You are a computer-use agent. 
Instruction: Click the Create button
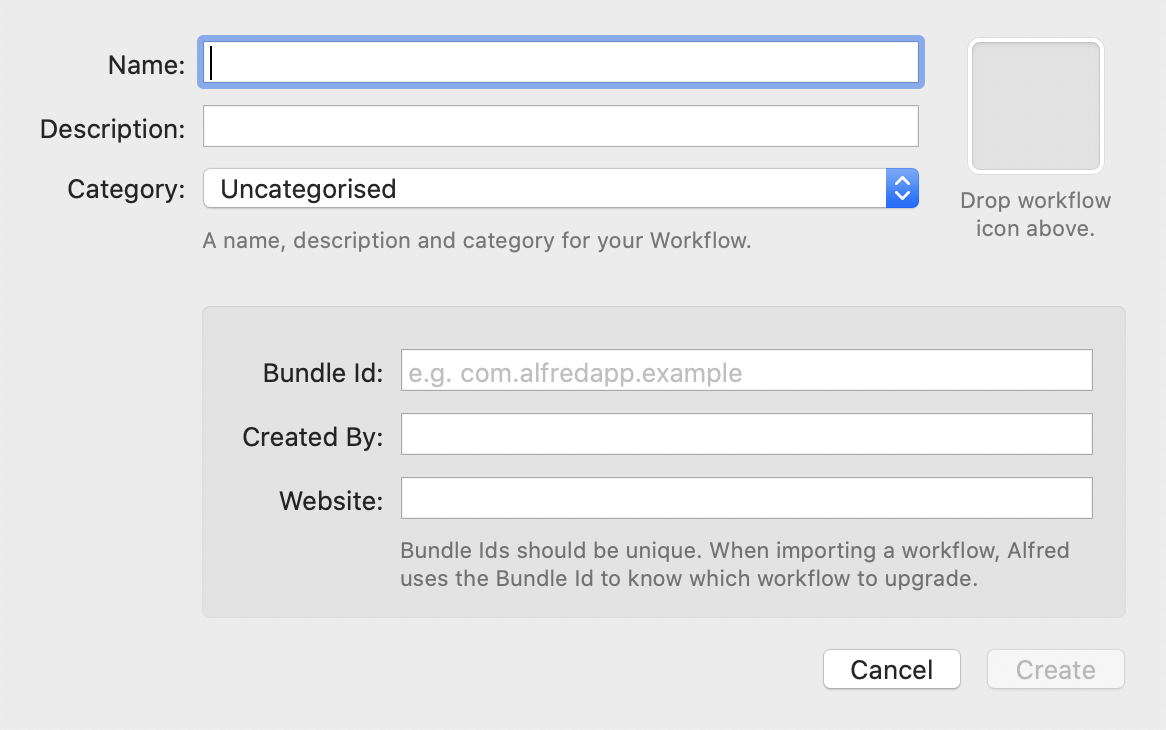[x=1056, y=670]
